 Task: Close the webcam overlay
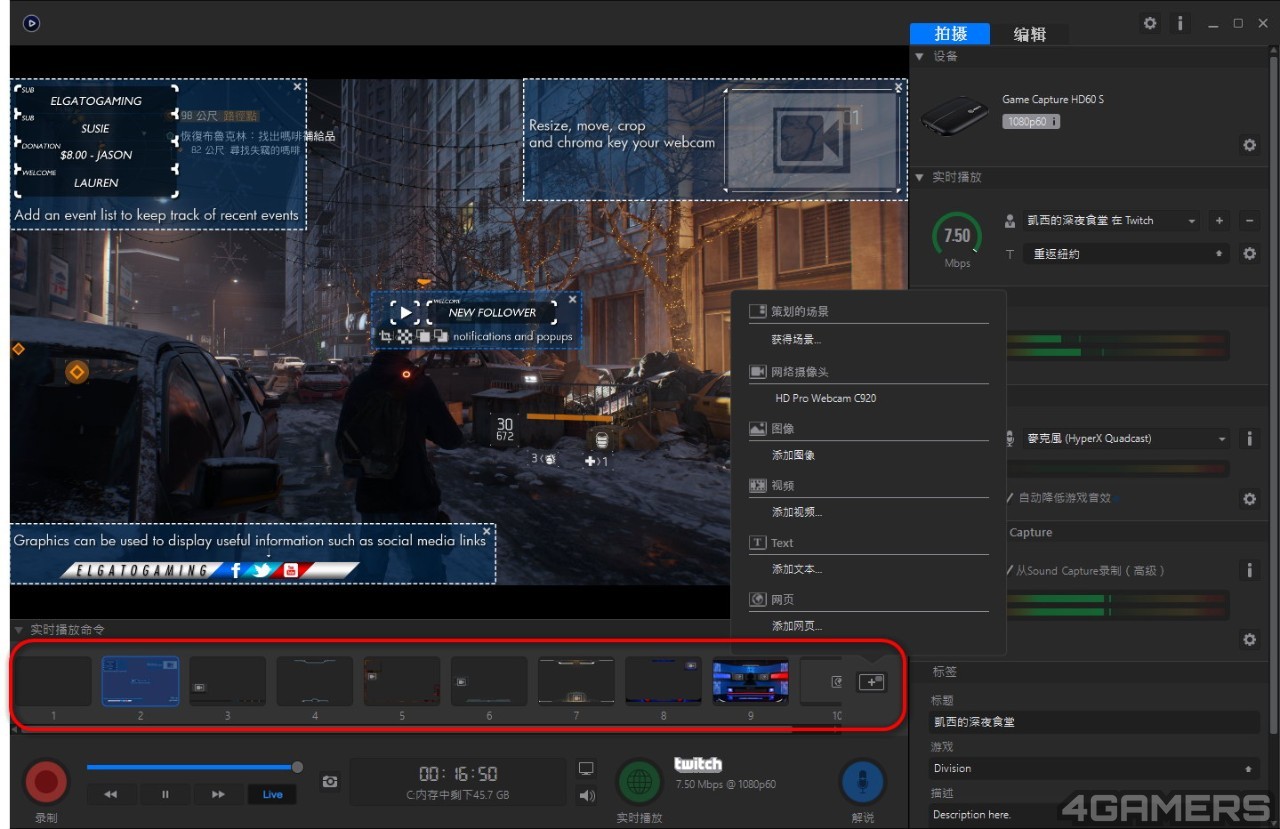pyautogui.click(x=897, y=87)
